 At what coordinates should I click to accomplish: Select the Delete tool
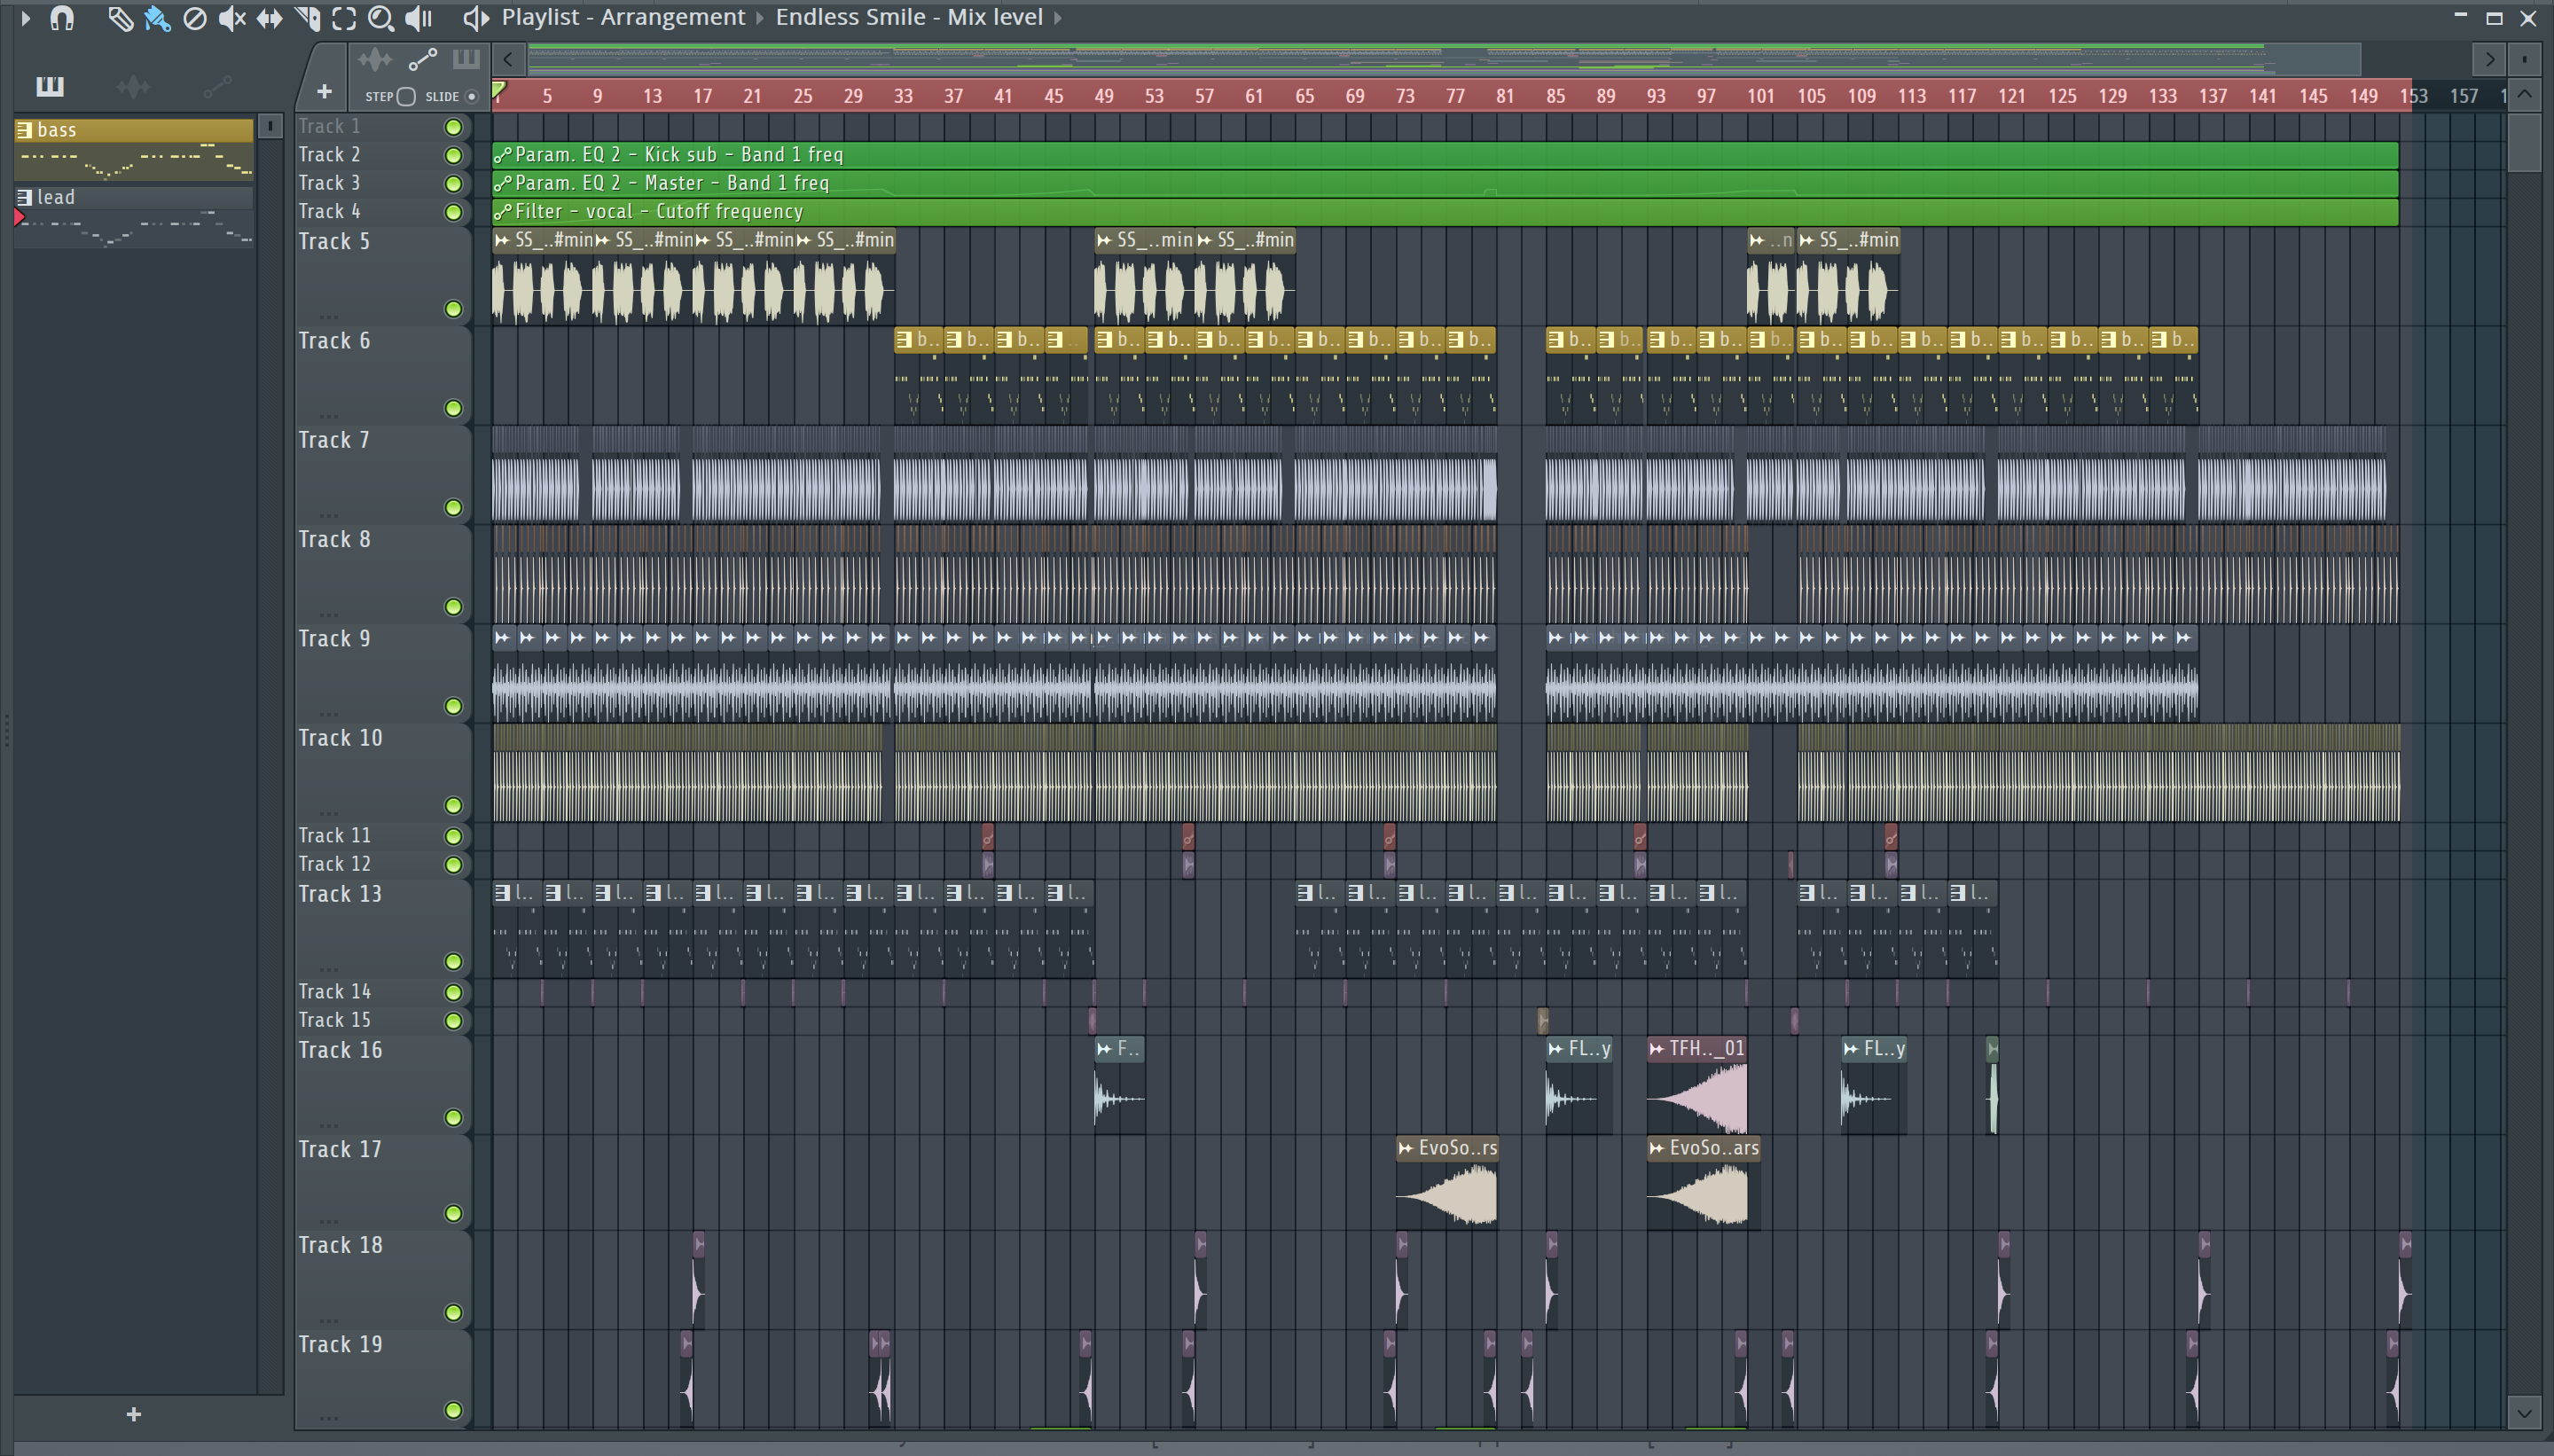tap(195, 18)
